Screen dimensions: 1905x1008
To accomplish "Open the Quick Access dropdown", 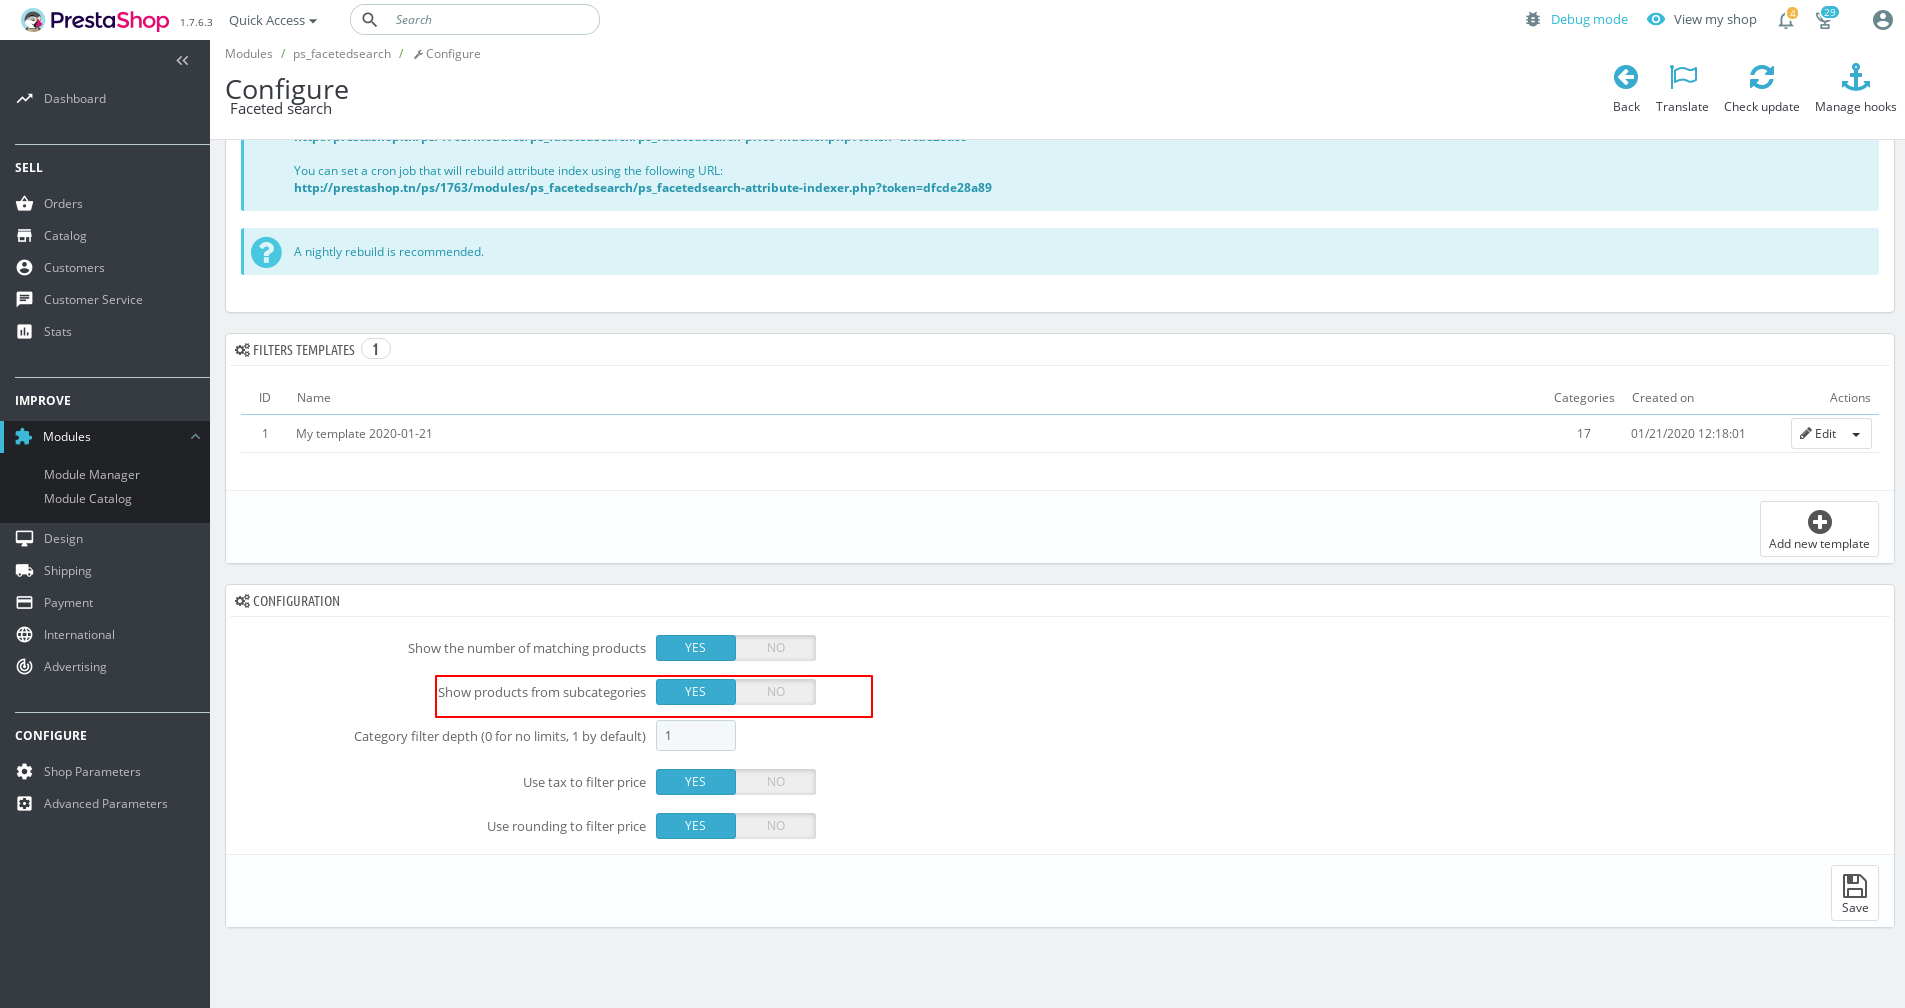I will click(273, 20).
